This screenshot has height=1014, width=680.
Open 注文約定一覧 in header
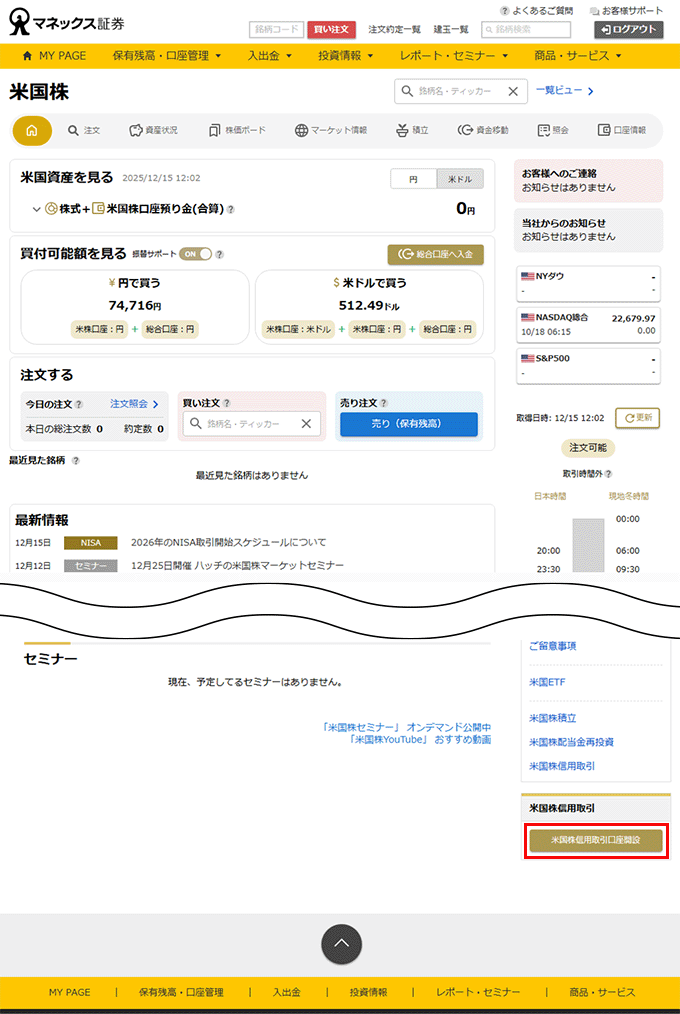(x=394, y=30)
